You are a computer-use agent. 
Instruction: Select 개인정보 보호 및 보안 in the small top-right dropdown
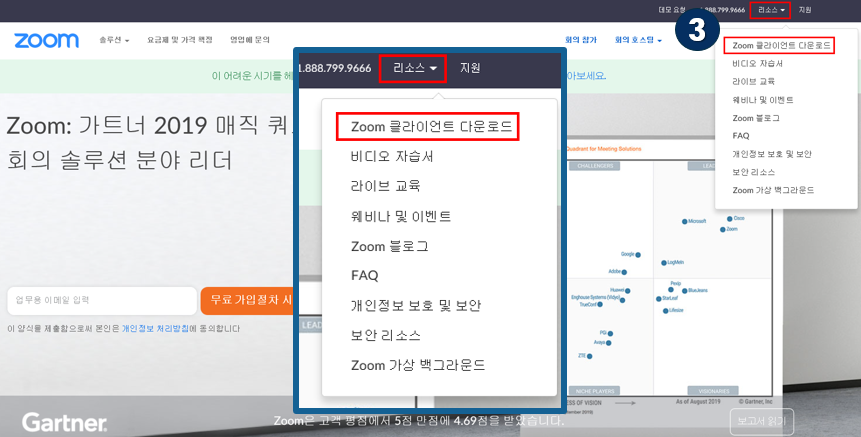coord(771,154)
